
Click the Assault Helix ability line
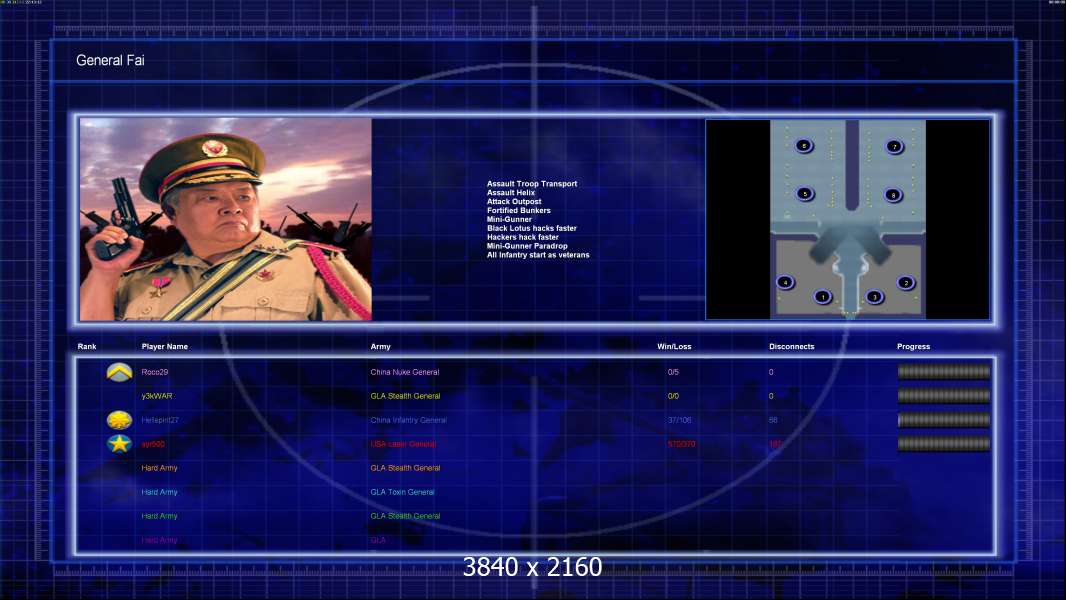pyautogui.click(x=511, y=192)
